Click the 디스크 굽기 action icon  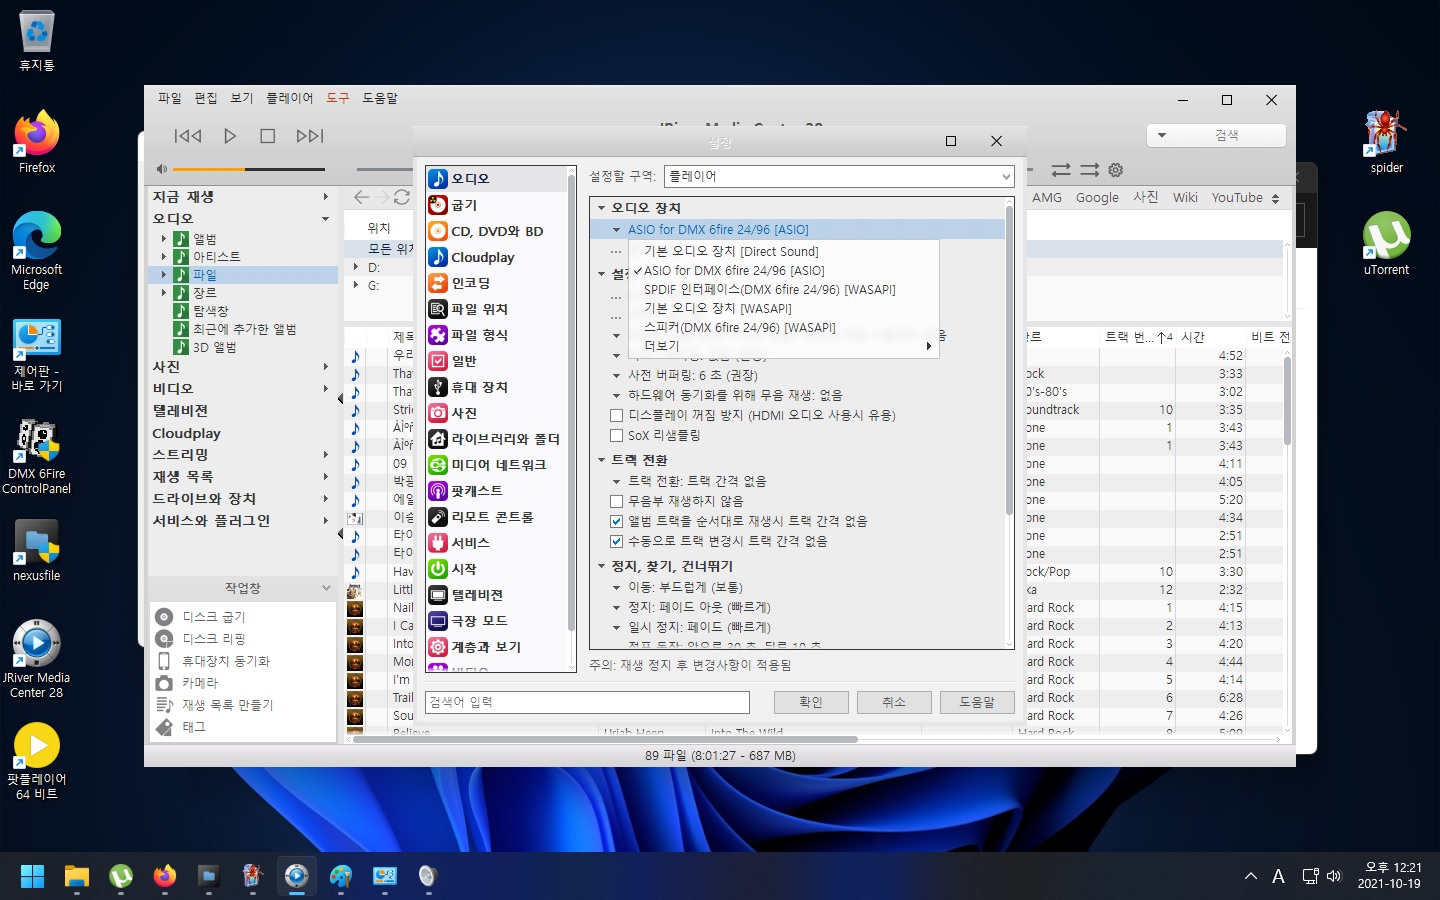pos(164,616)
